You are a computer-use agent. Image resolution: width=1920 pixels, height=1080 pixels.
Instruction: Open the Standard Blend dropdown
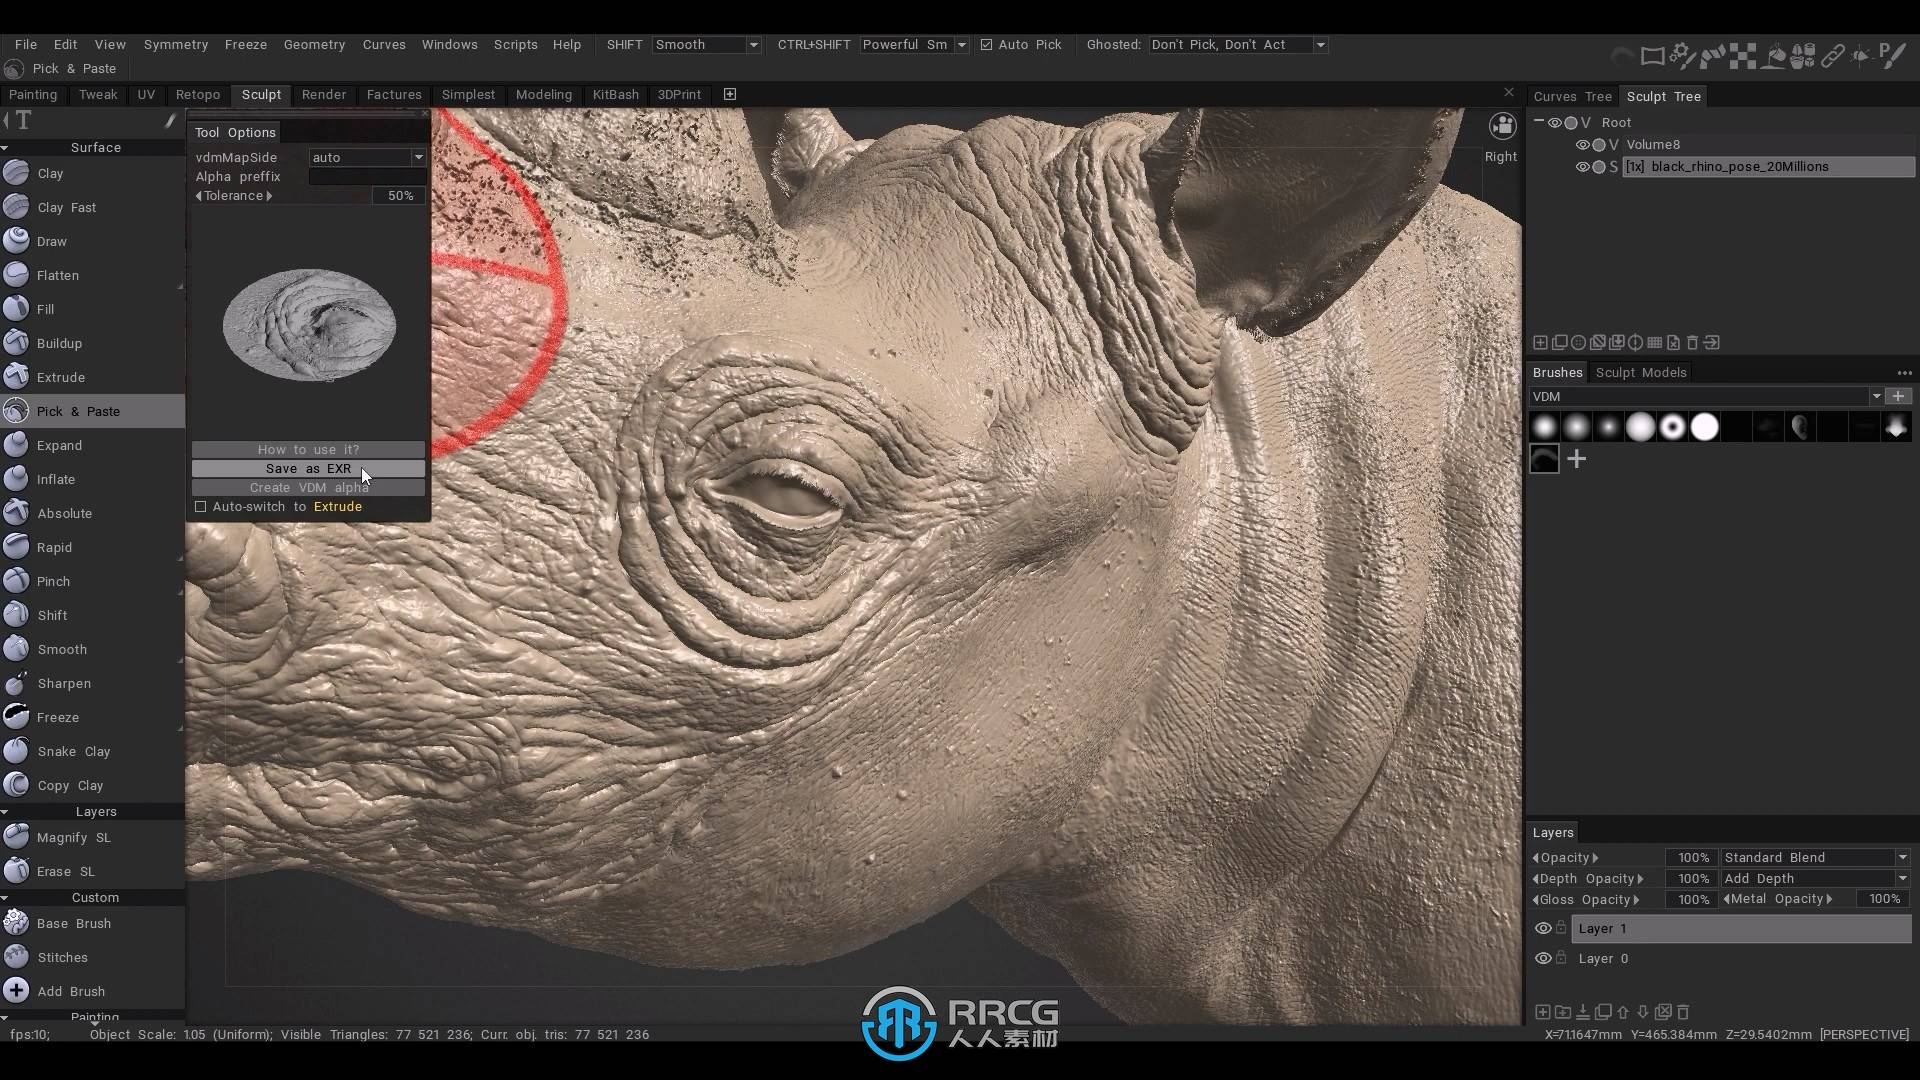pyautogui.click(x=1814, y=857)
